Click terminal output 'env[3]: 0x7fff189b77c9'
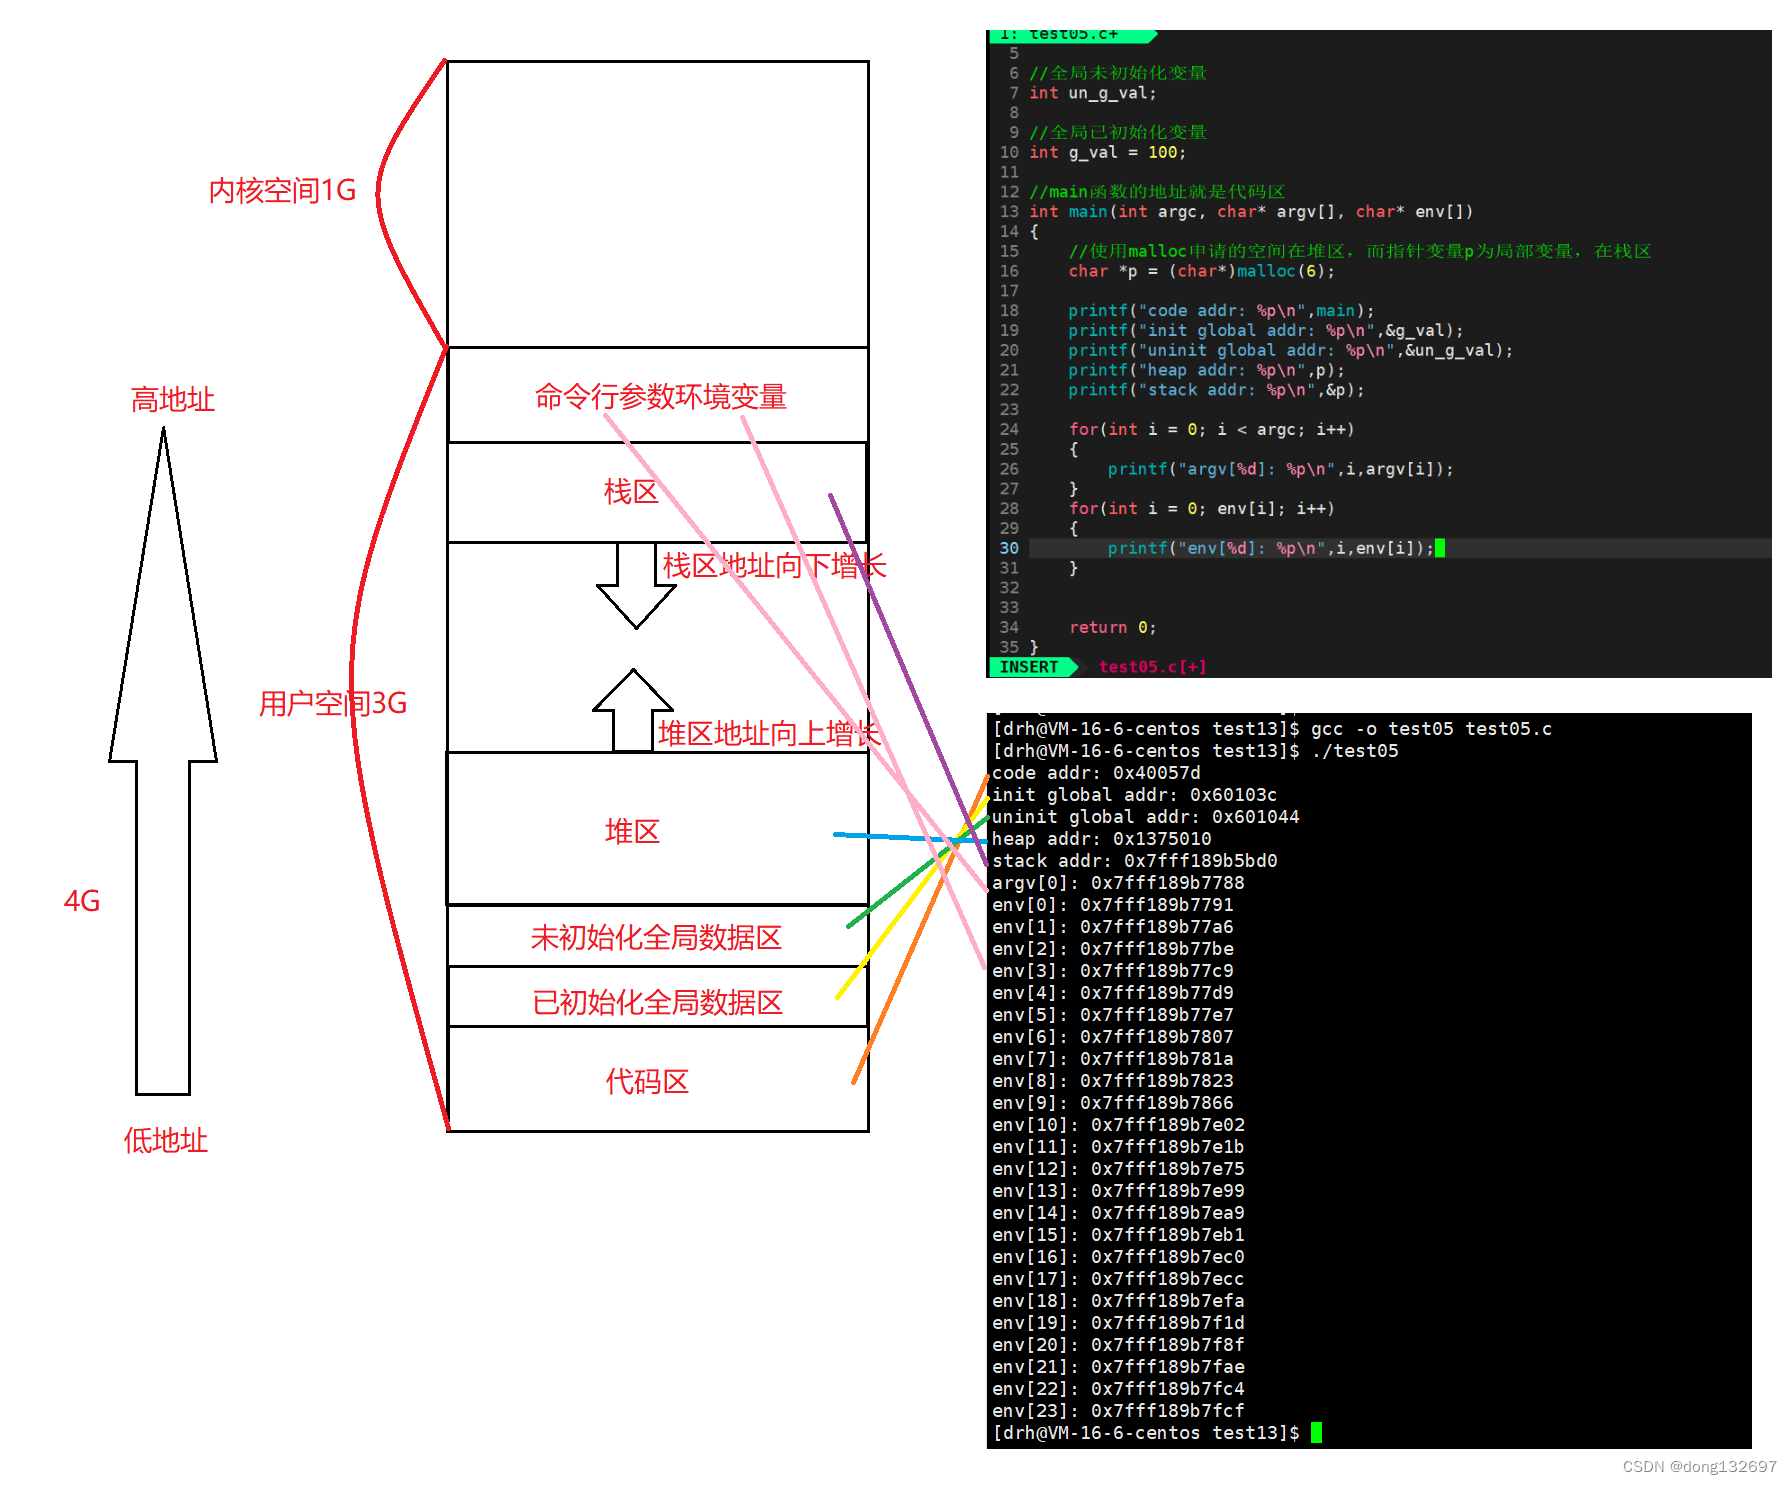Image resolution: width=1792 pixels, height=1485 pixels. pyautogui.click(x=1112, y=971)
